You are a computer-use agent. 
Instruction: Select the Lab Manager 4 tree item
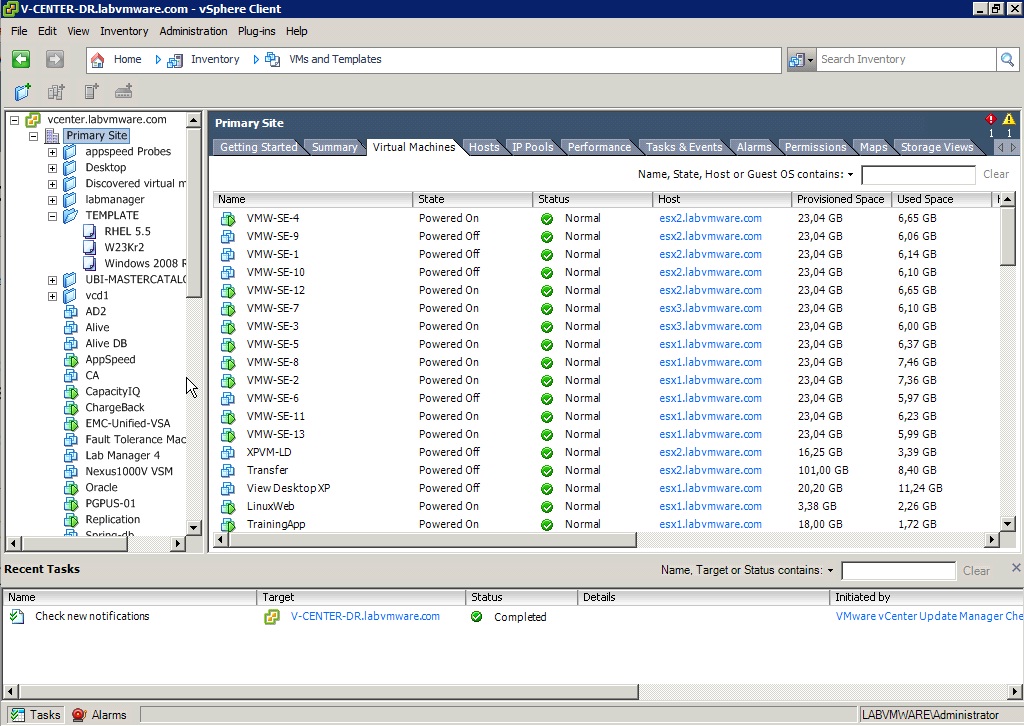(122, 456)
